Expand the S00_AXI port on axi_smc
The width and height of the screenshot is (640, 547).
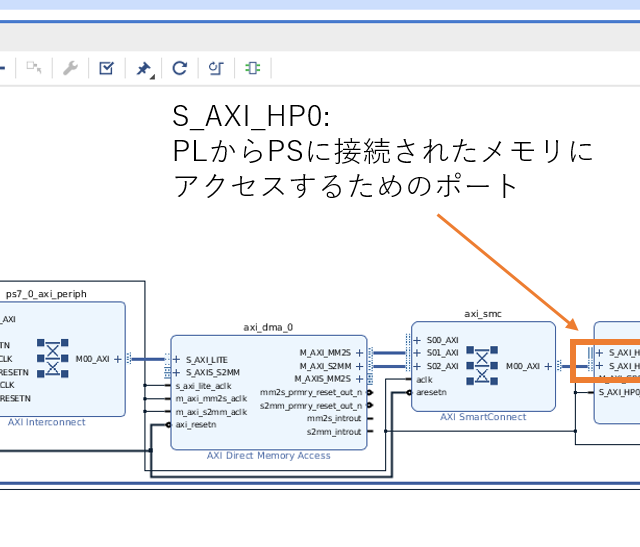point(418,340)
